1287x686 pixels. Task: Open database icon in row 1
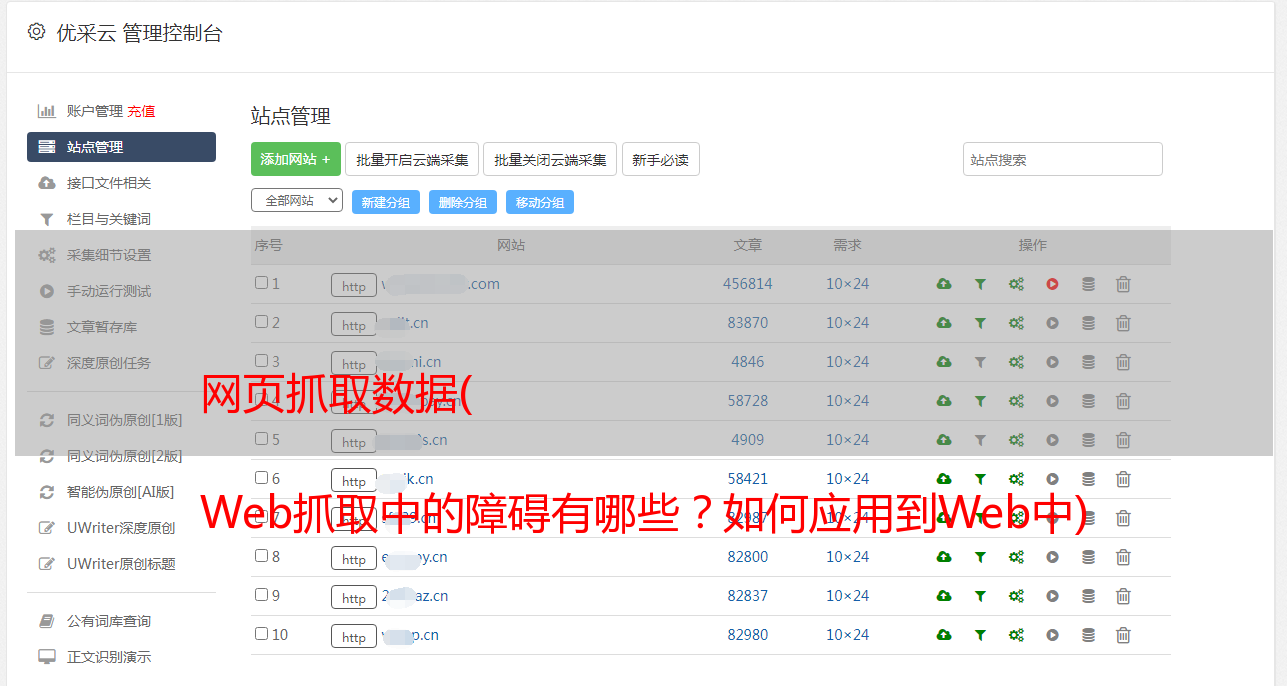coord(1088,284)
